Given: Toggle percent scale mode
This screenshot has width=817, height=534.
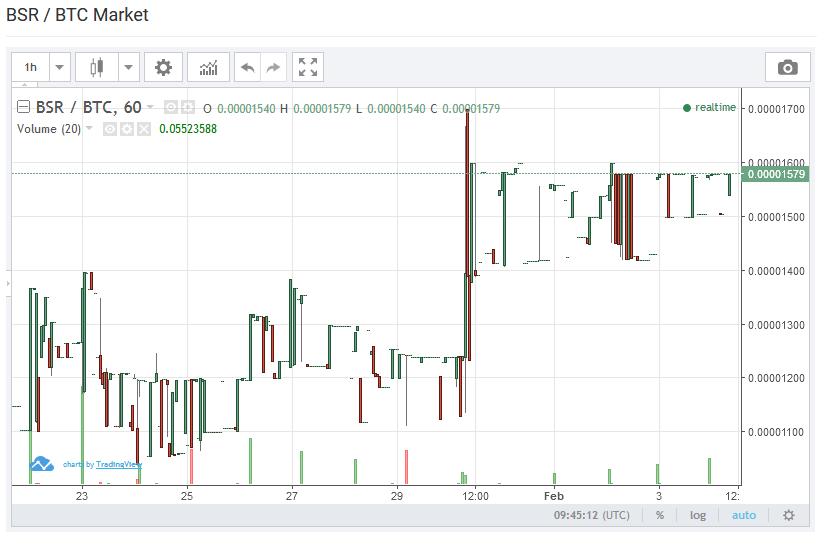Looking at the screenshot, I should [660, 515].
